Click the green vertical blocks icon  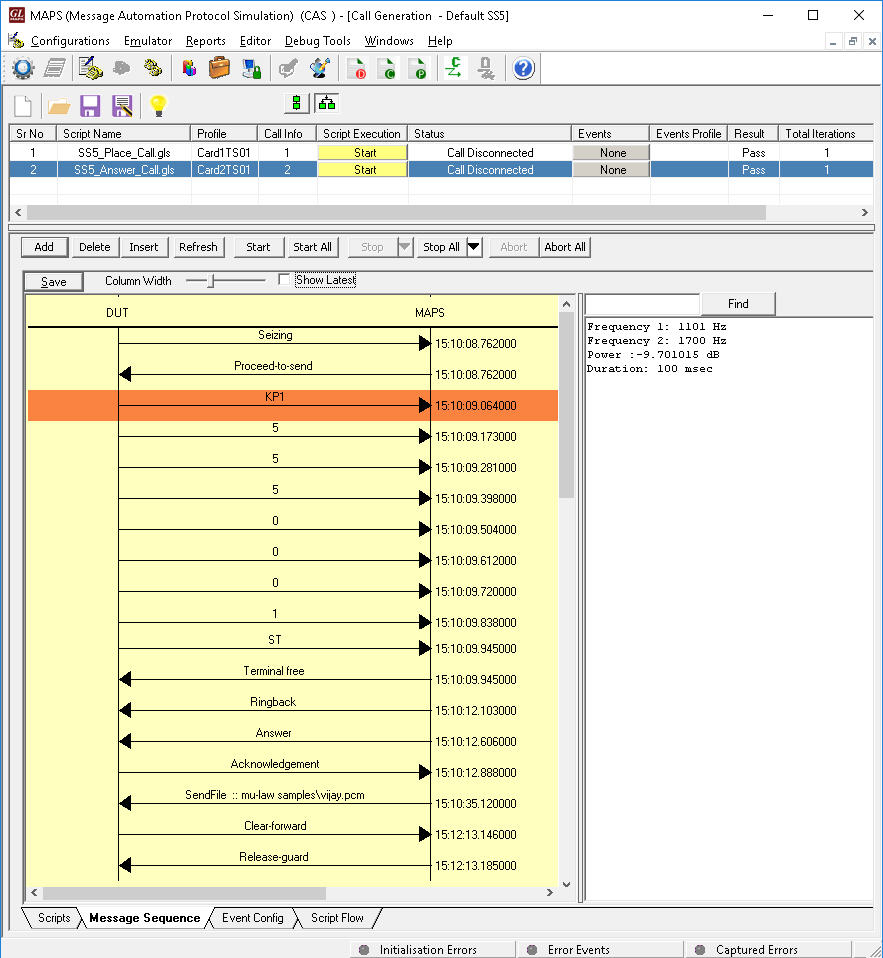tap(297, 104)
